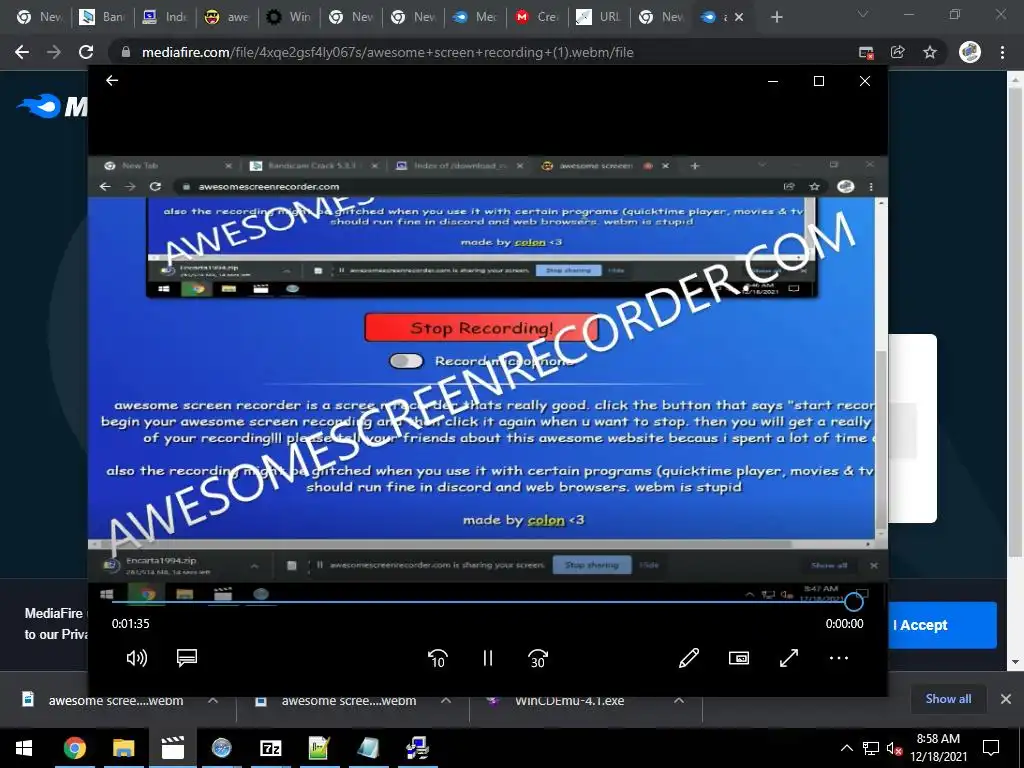
Task: Pause the video playback
Action: click(487, 658)
